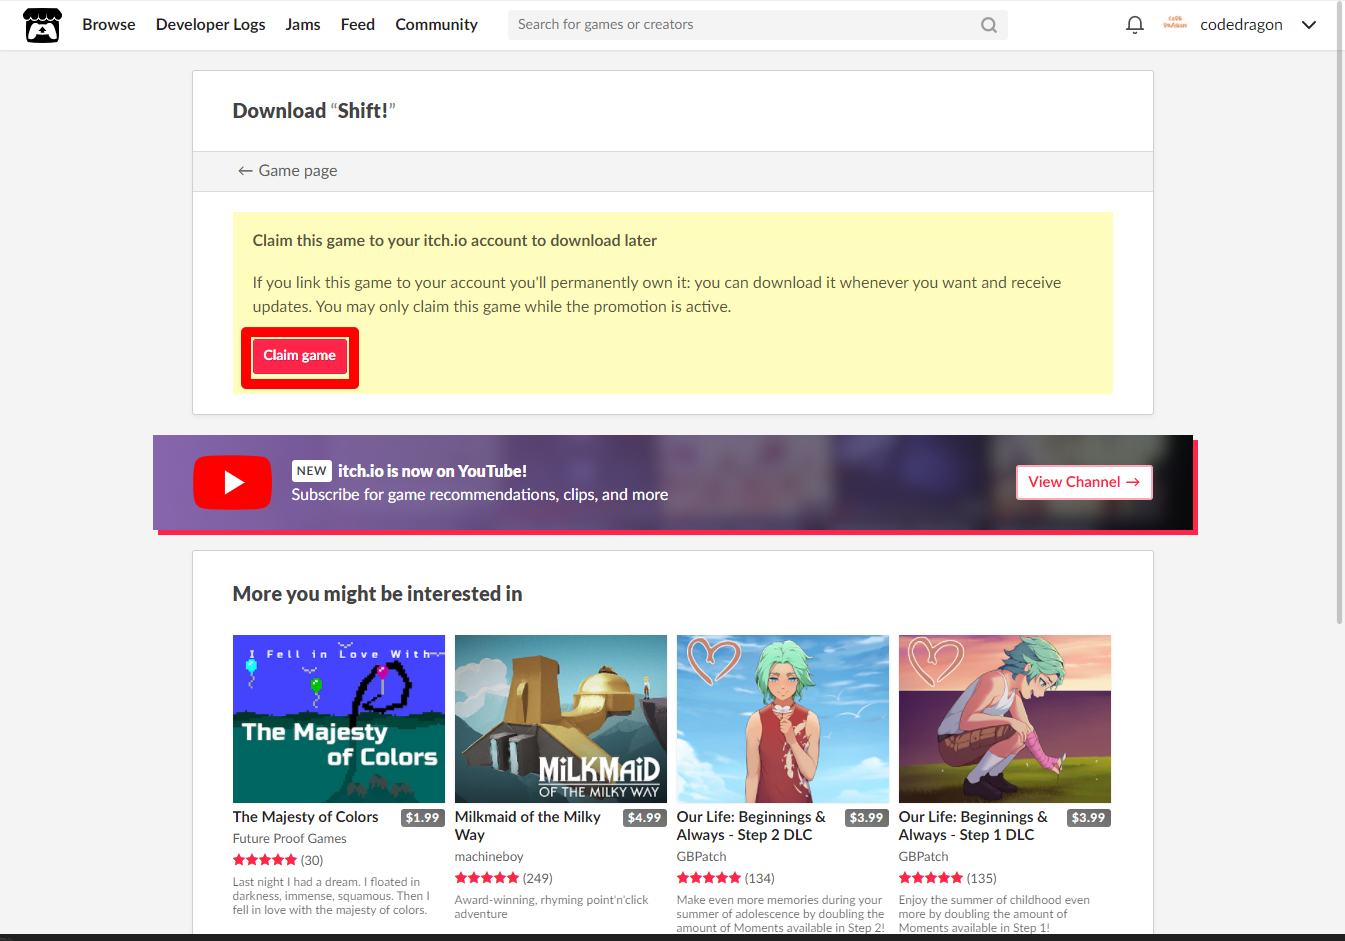Open the Milkmaid of the Milky Way thumbnail
This screenshot has width=1345, height=941.
(x=561, y=719)
